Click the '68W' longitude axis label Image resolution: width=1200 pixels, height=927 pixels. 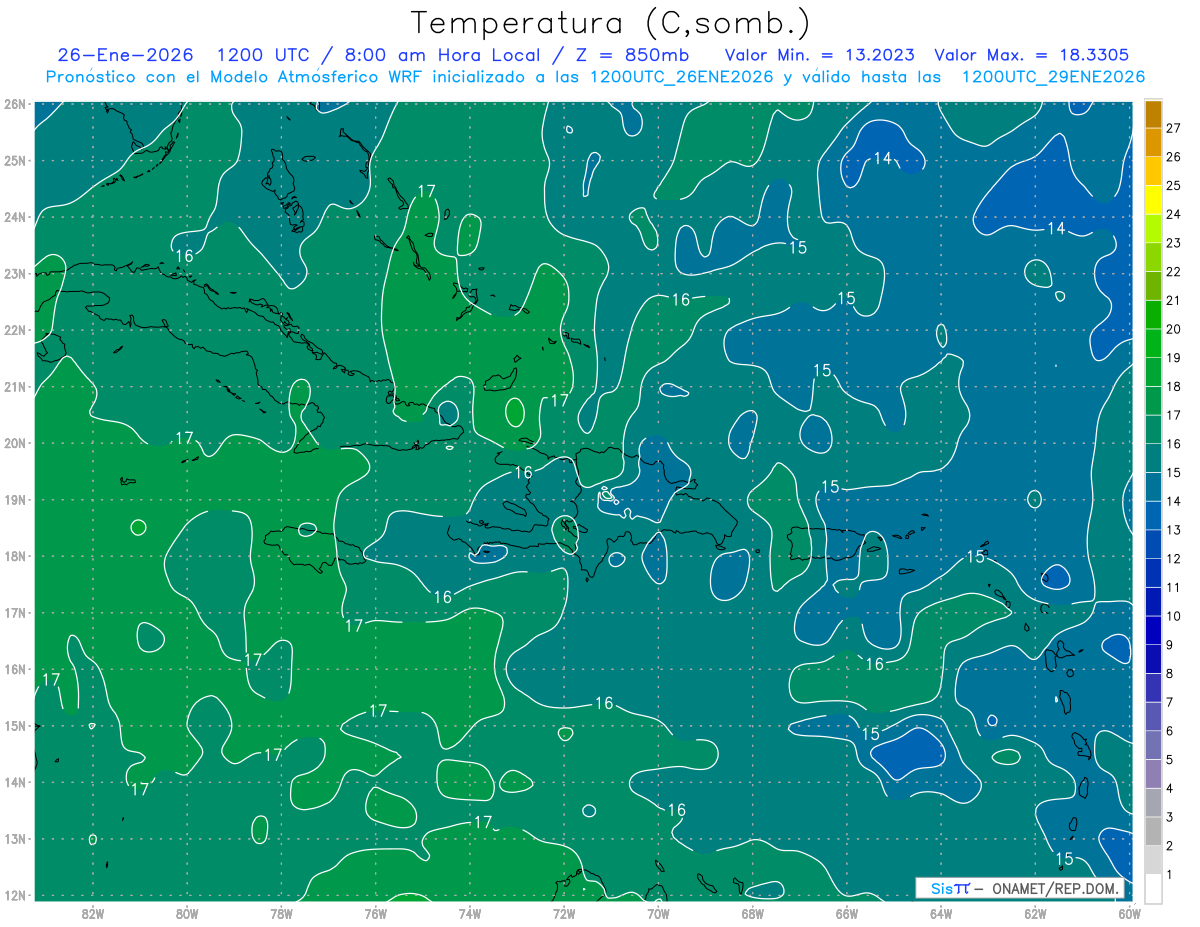click(752, 912)
